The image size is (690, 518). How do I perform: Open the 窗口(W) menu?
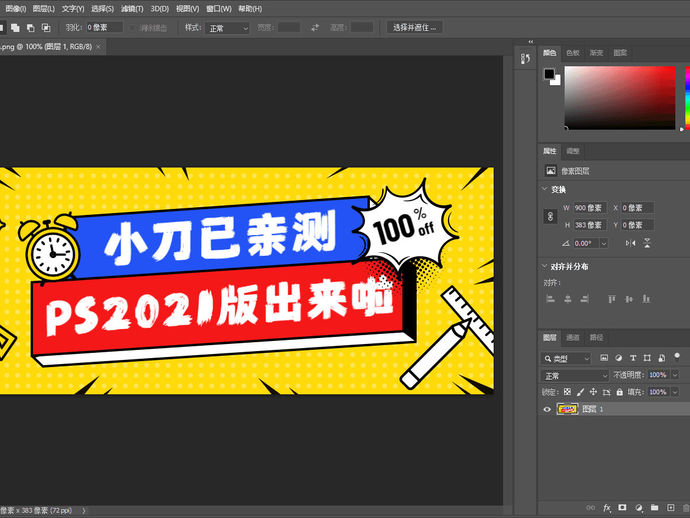[219, 9]
